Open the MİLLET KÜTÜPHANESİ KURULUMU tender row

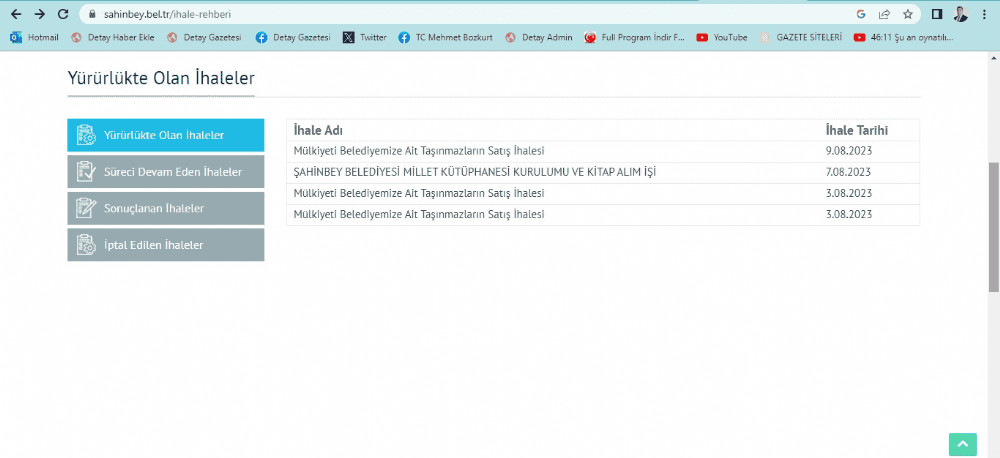(x=603, y=172)
